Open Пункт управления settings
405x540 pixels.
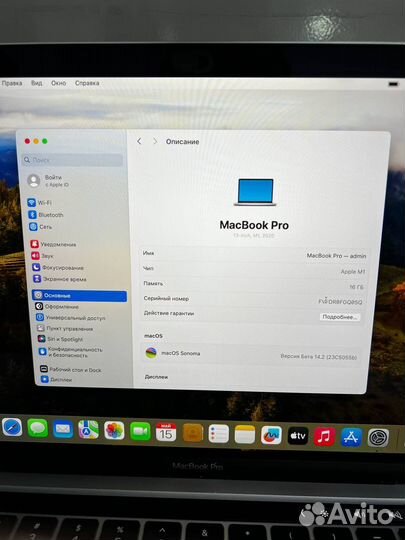65,328
